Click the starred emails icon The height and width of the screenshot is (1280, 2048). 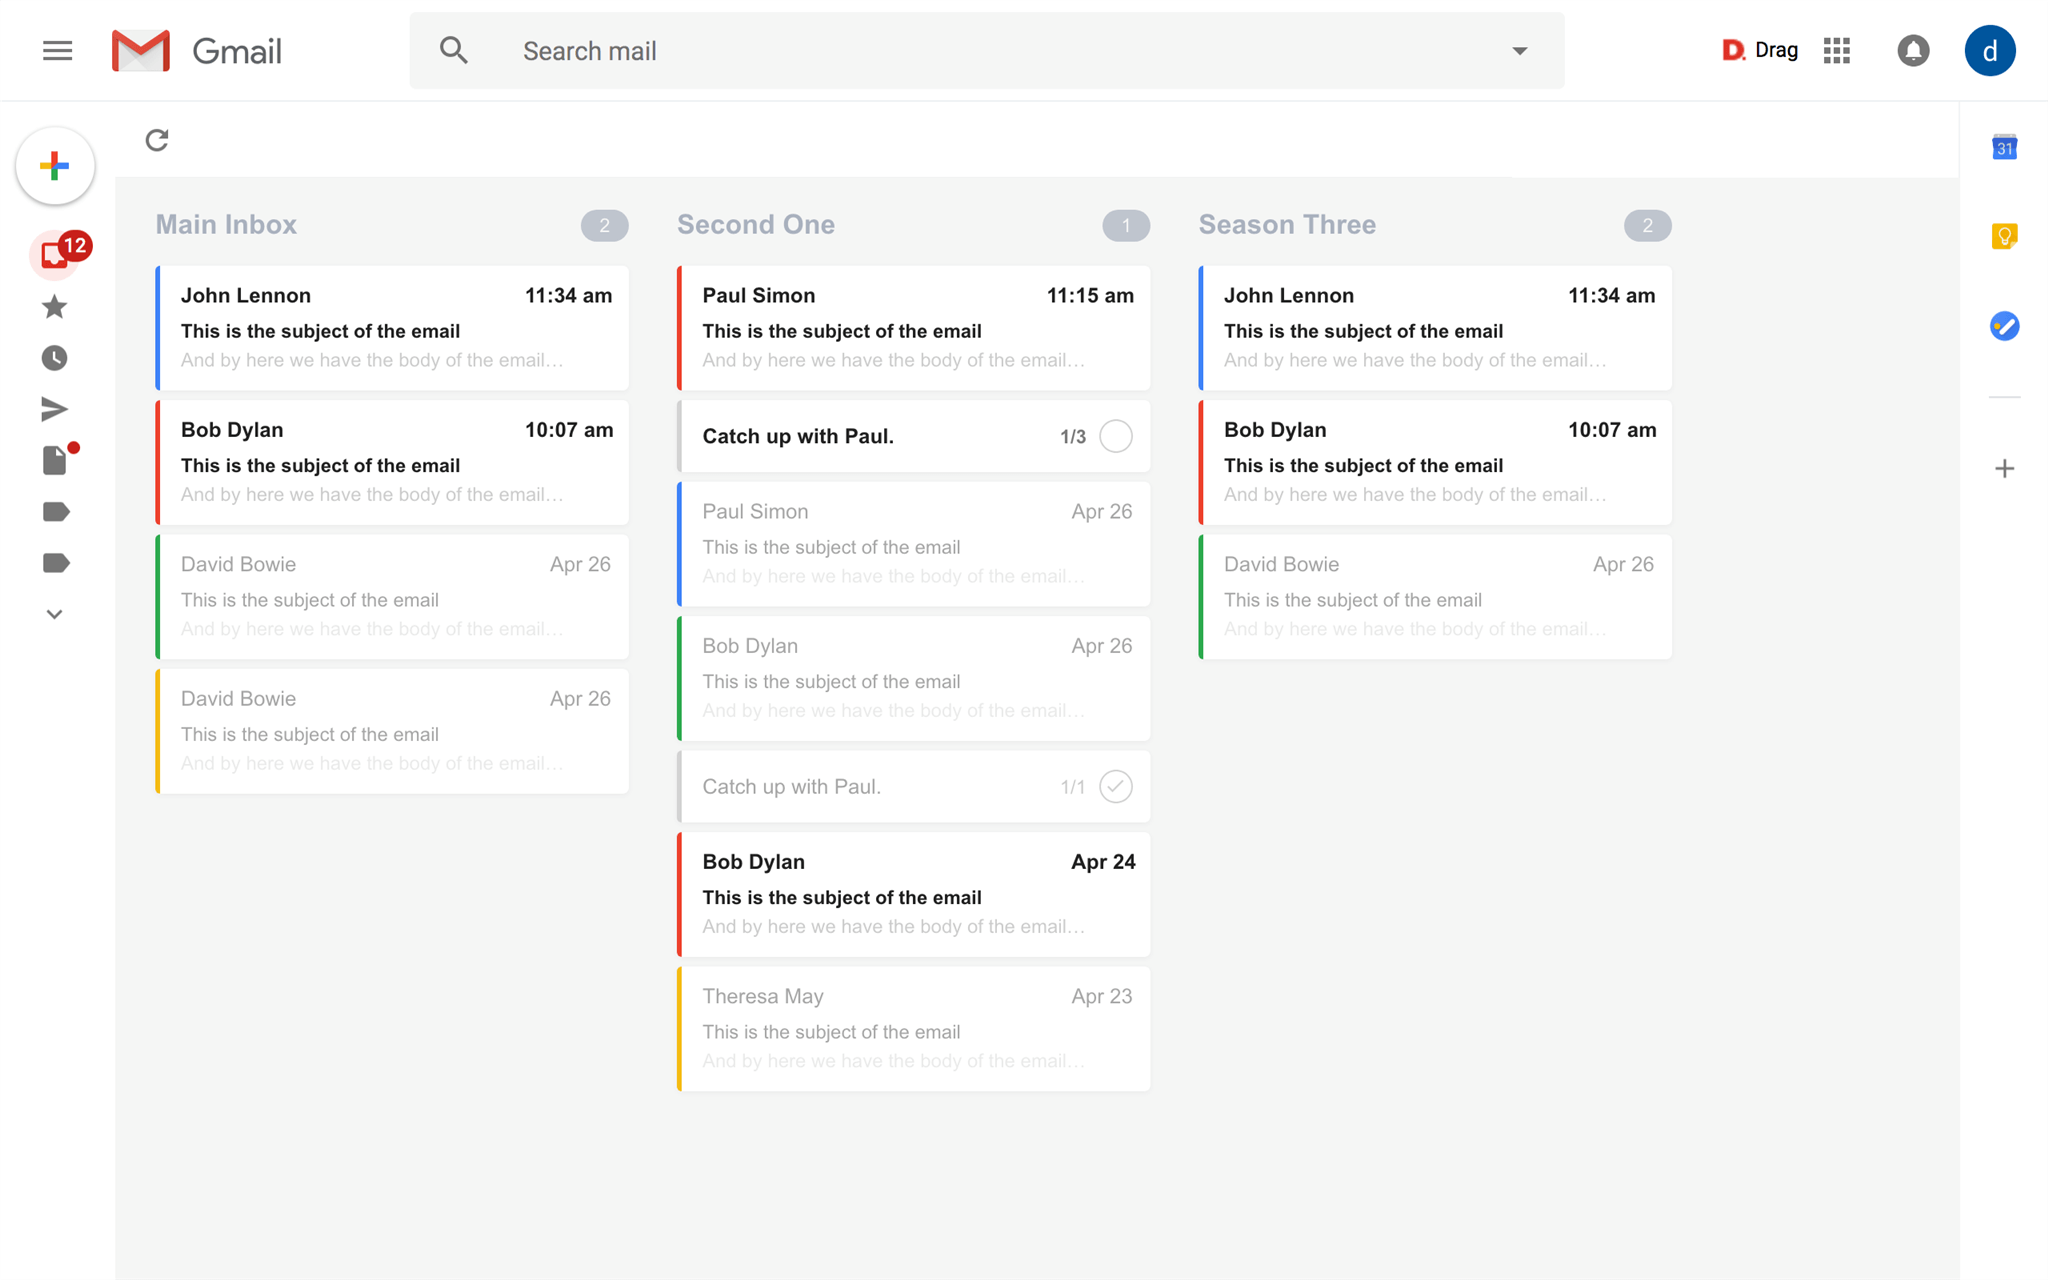coord(53,305)
